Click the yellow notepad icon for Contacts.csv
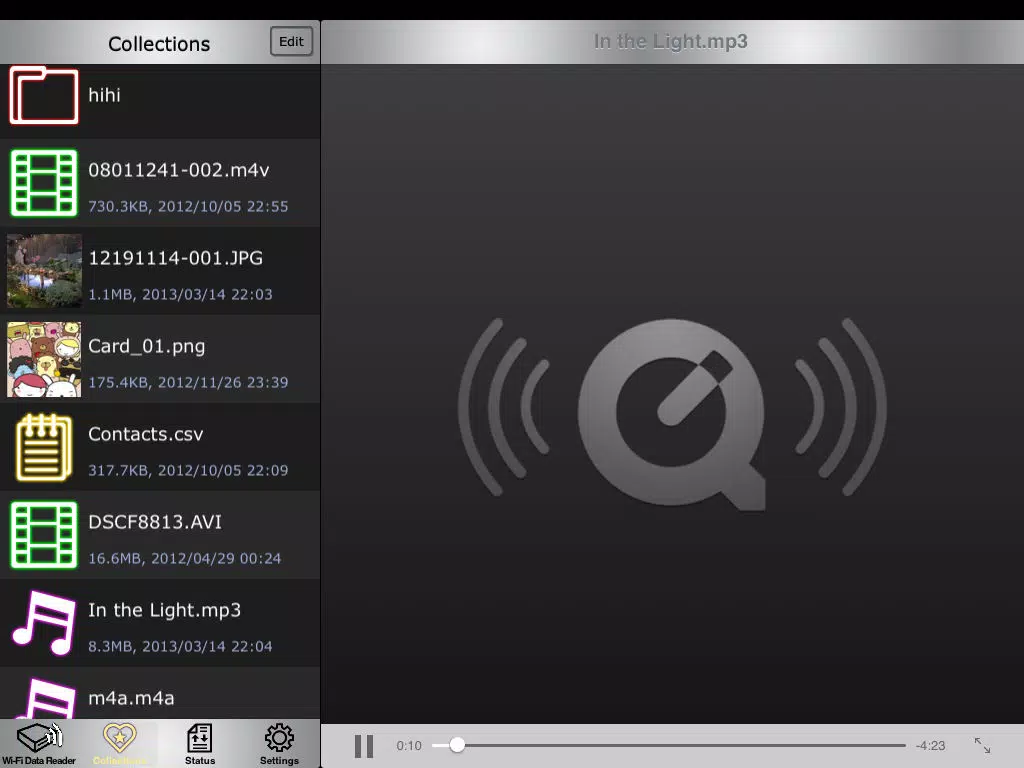Viewport: 1024px width, 768px height. [44, 447]
